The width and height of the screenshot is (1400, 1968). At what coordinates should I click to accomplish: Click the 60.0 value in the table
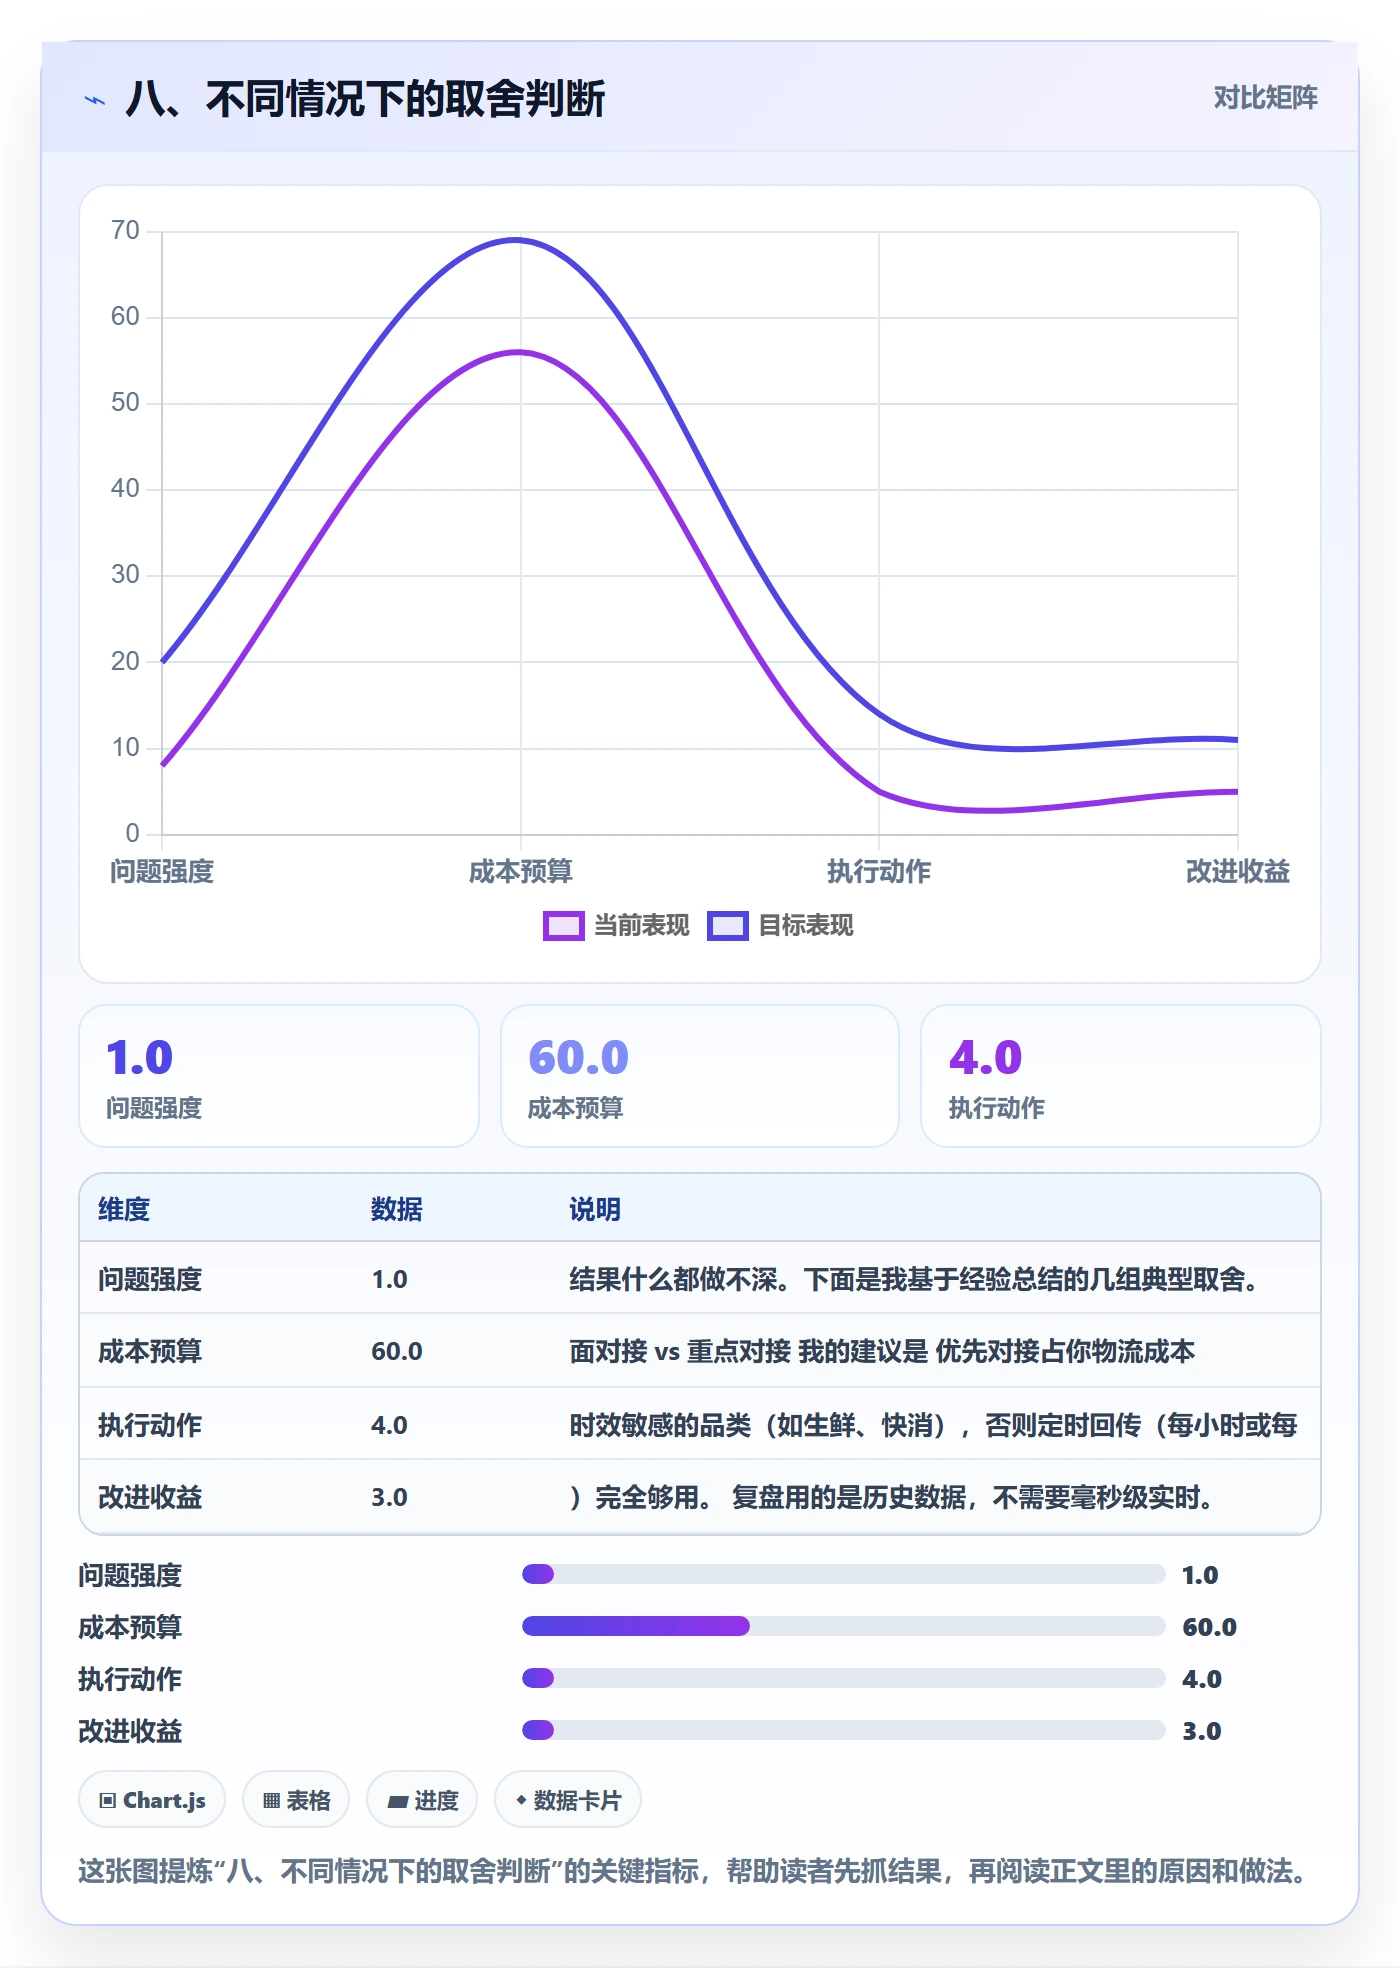(397, 1351)
